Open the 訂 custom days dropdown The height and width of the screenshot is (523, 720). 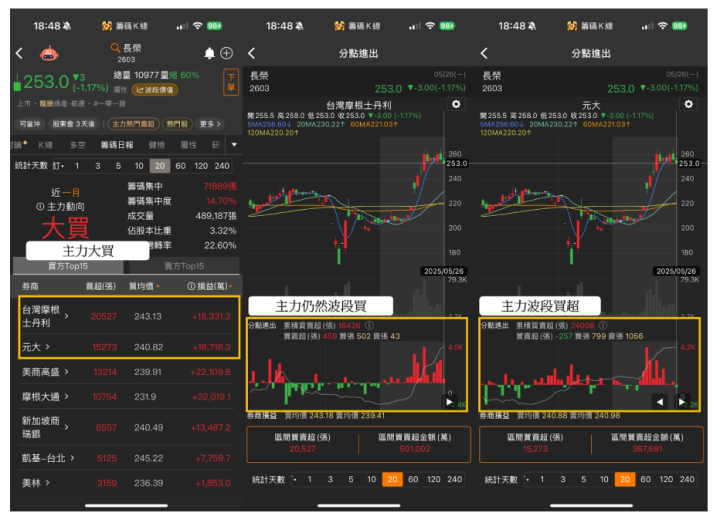coord(58,166)
